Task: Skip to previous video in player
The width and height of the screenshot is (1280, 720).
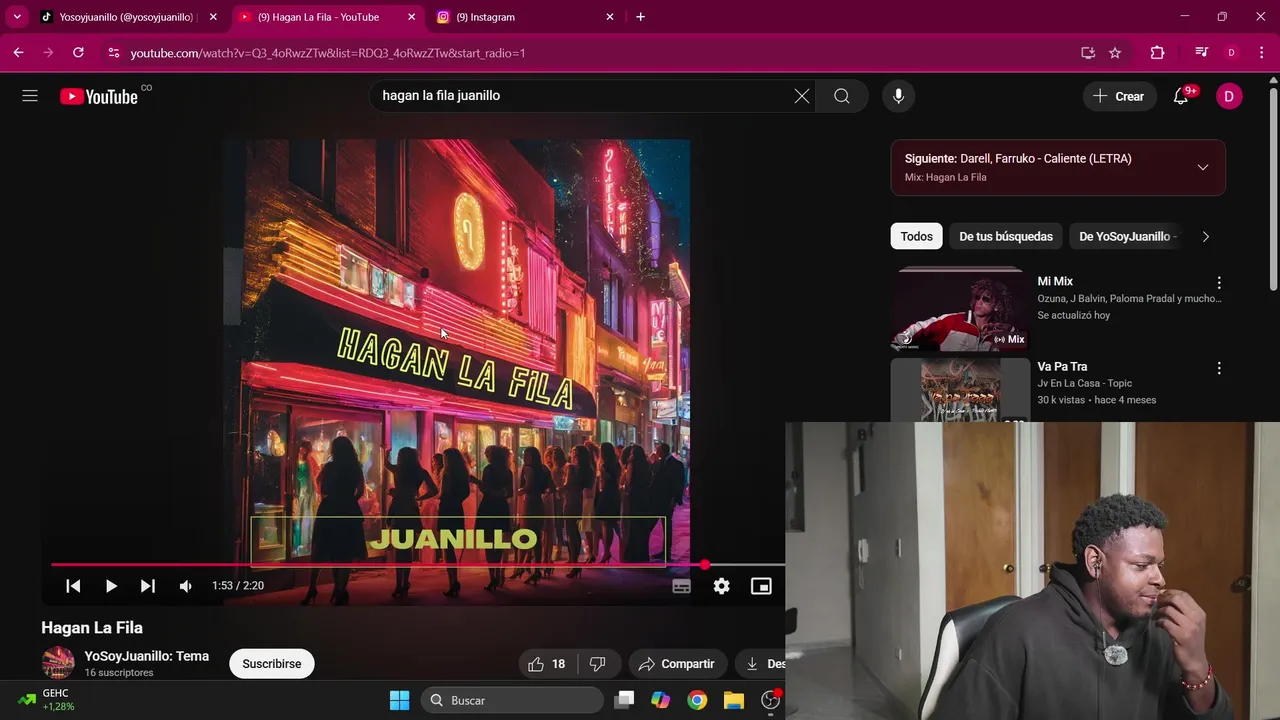Action: click(x=73, y=586)
